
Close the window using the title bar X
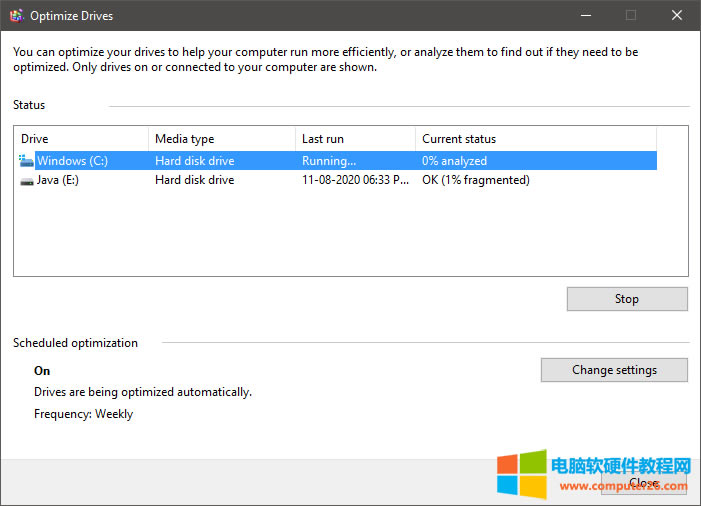[x=677, y=15]
